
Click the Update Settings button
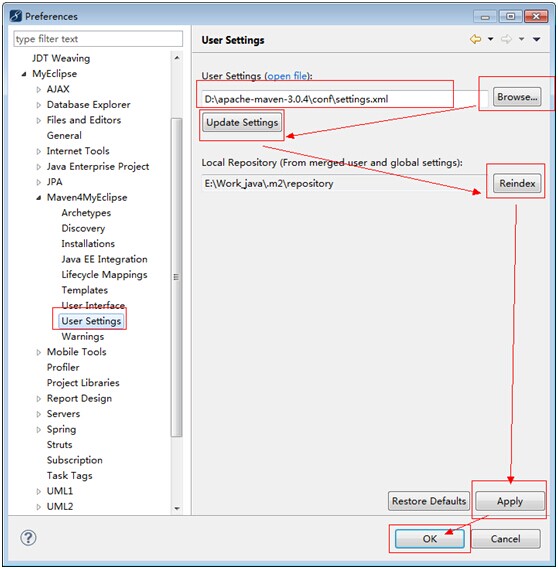[242, 123]
